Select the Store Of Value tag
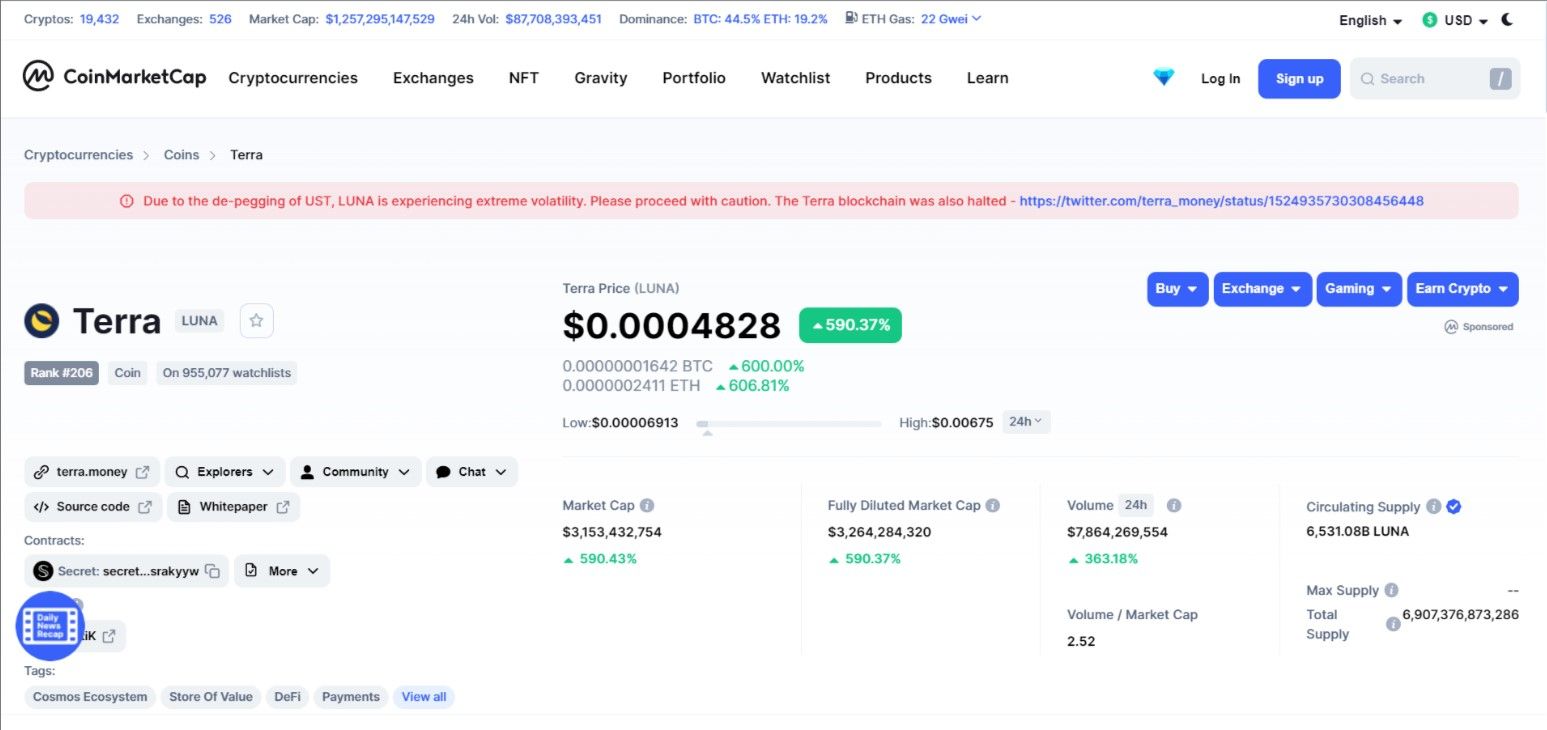1547x730 pixels. point(211,697)
